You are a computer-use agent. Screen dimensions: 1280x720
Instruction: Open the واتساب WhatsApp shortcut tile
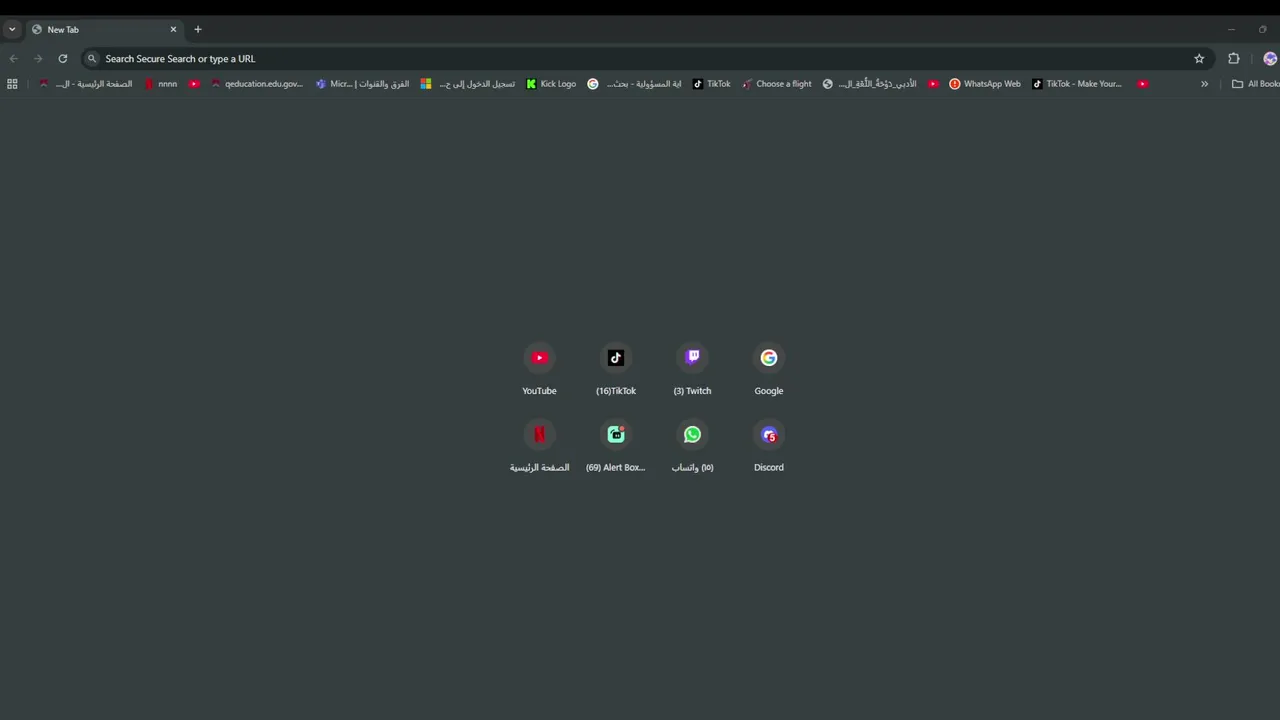click(x=692, y=446)
